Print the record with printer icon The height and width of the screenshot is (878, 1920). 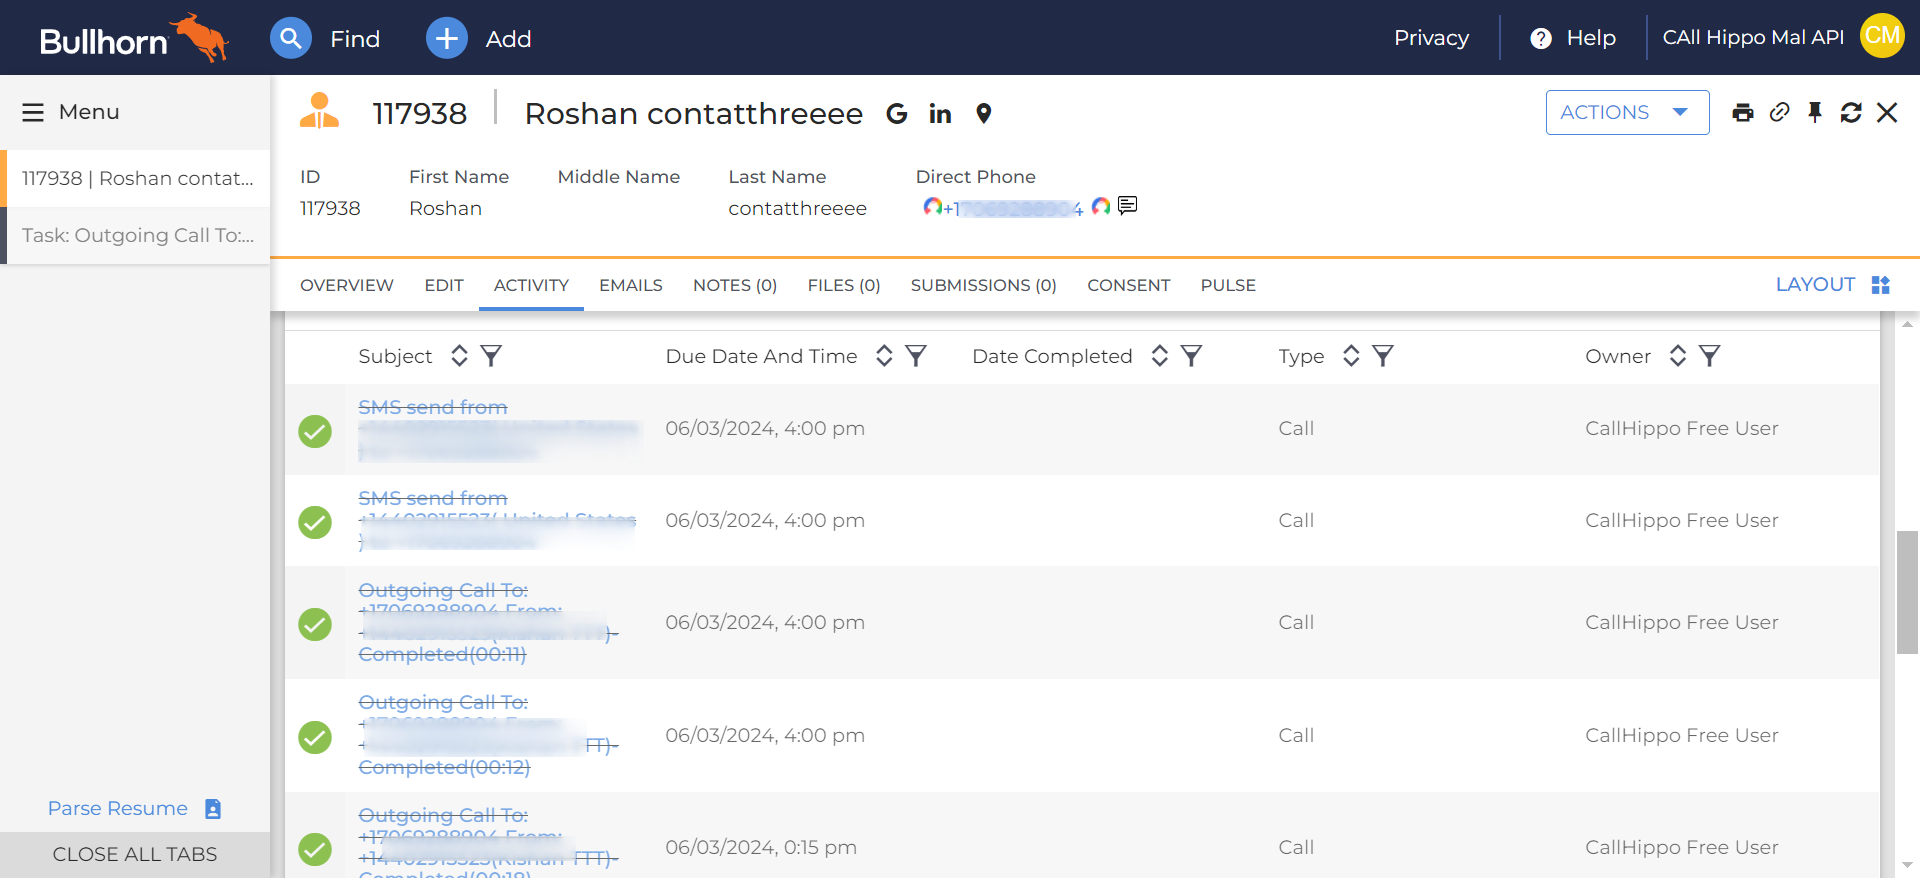pos(1743,113)
